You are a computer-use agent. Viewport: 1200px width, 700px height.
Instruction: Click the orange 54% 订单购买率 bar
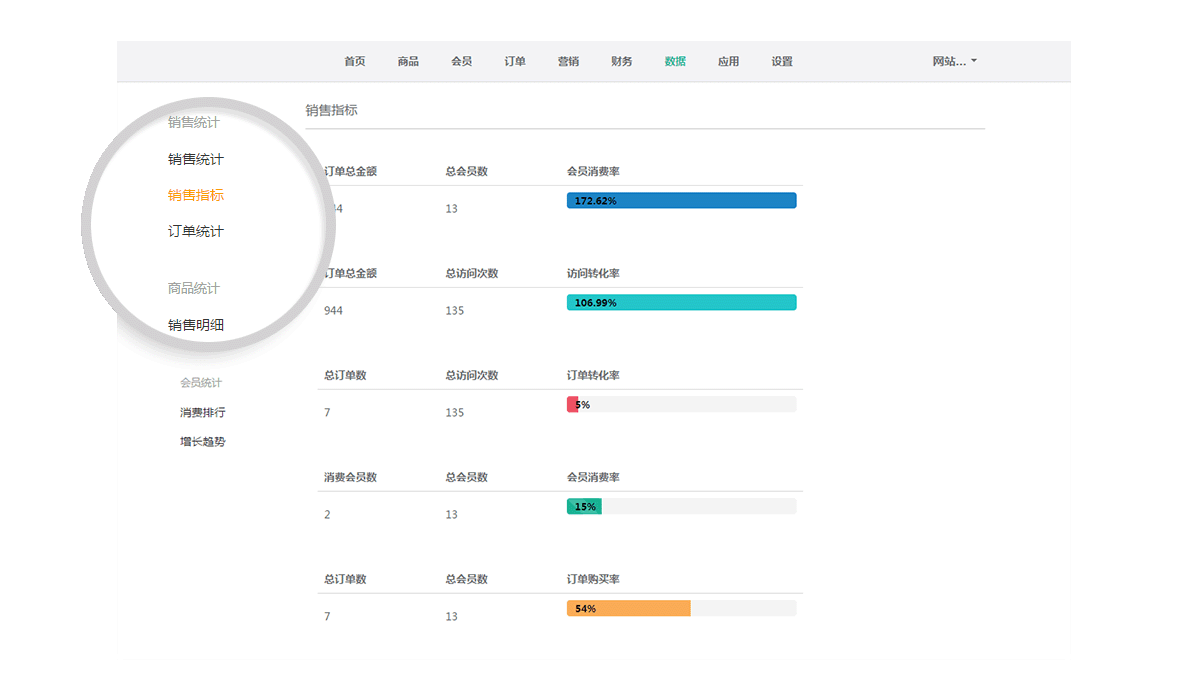tap(628, 608)
